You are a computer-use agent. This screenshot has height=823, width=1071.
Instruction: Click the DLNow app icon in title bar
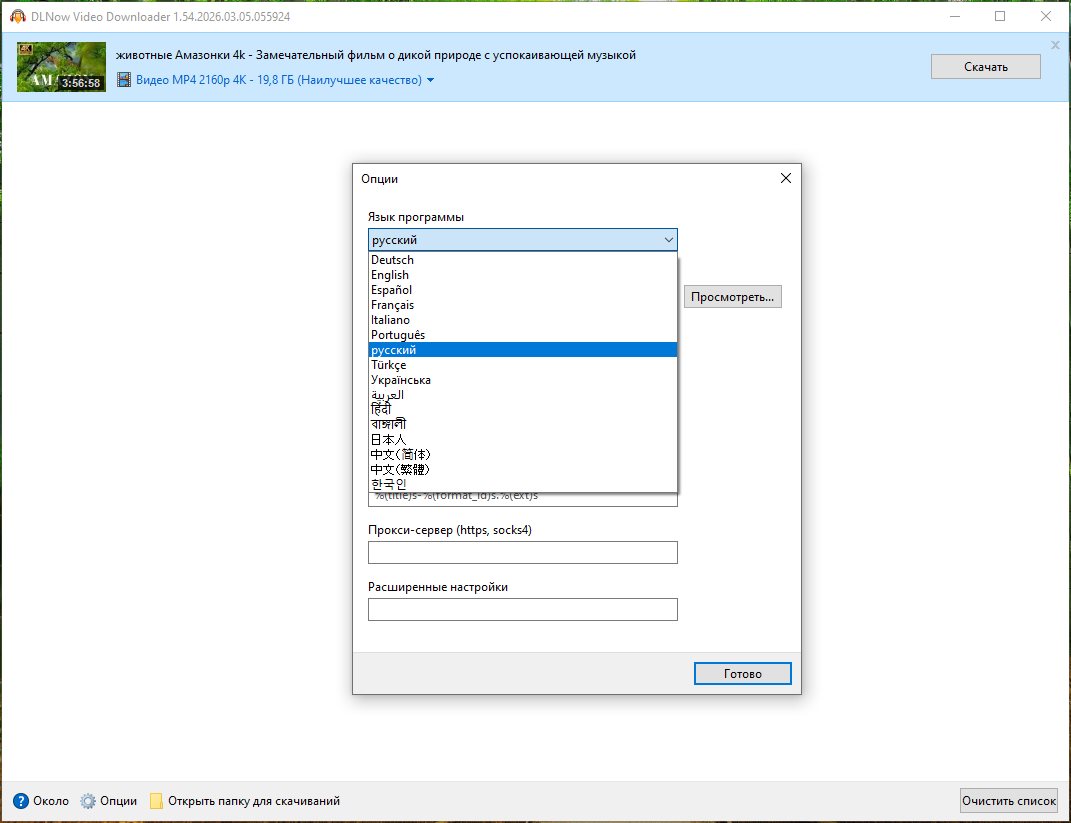pos(16,16)
